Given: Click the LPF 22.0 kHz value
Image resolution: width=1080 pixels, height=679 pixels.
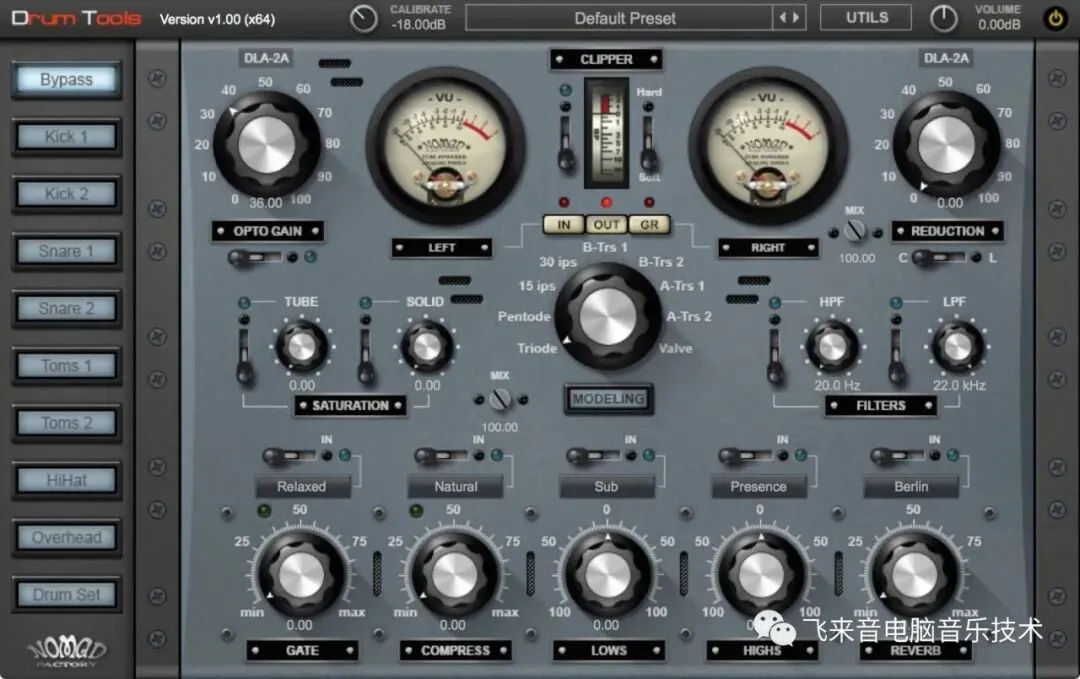Looking at the screenshot, I should click(959, 386).
